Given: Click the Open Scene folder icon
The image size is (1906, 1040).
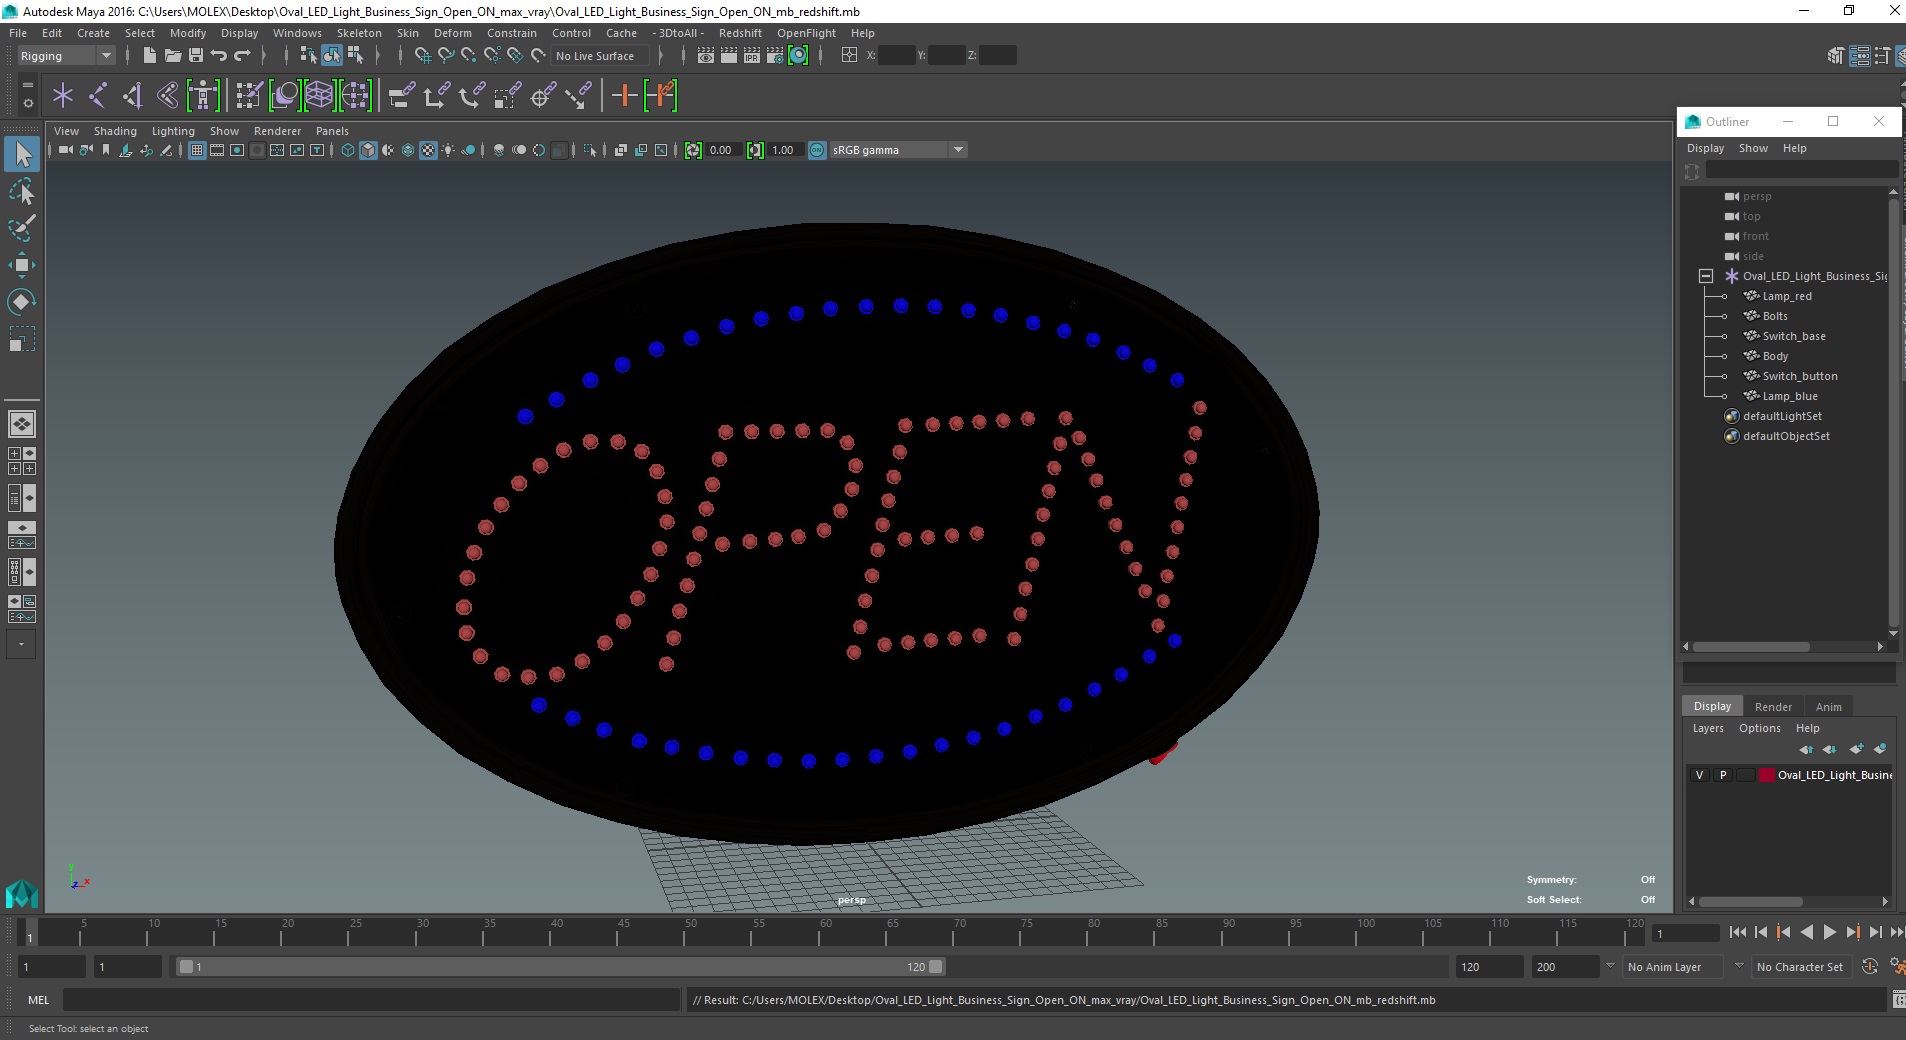Looking at the screenshot, I should point(172,56).
